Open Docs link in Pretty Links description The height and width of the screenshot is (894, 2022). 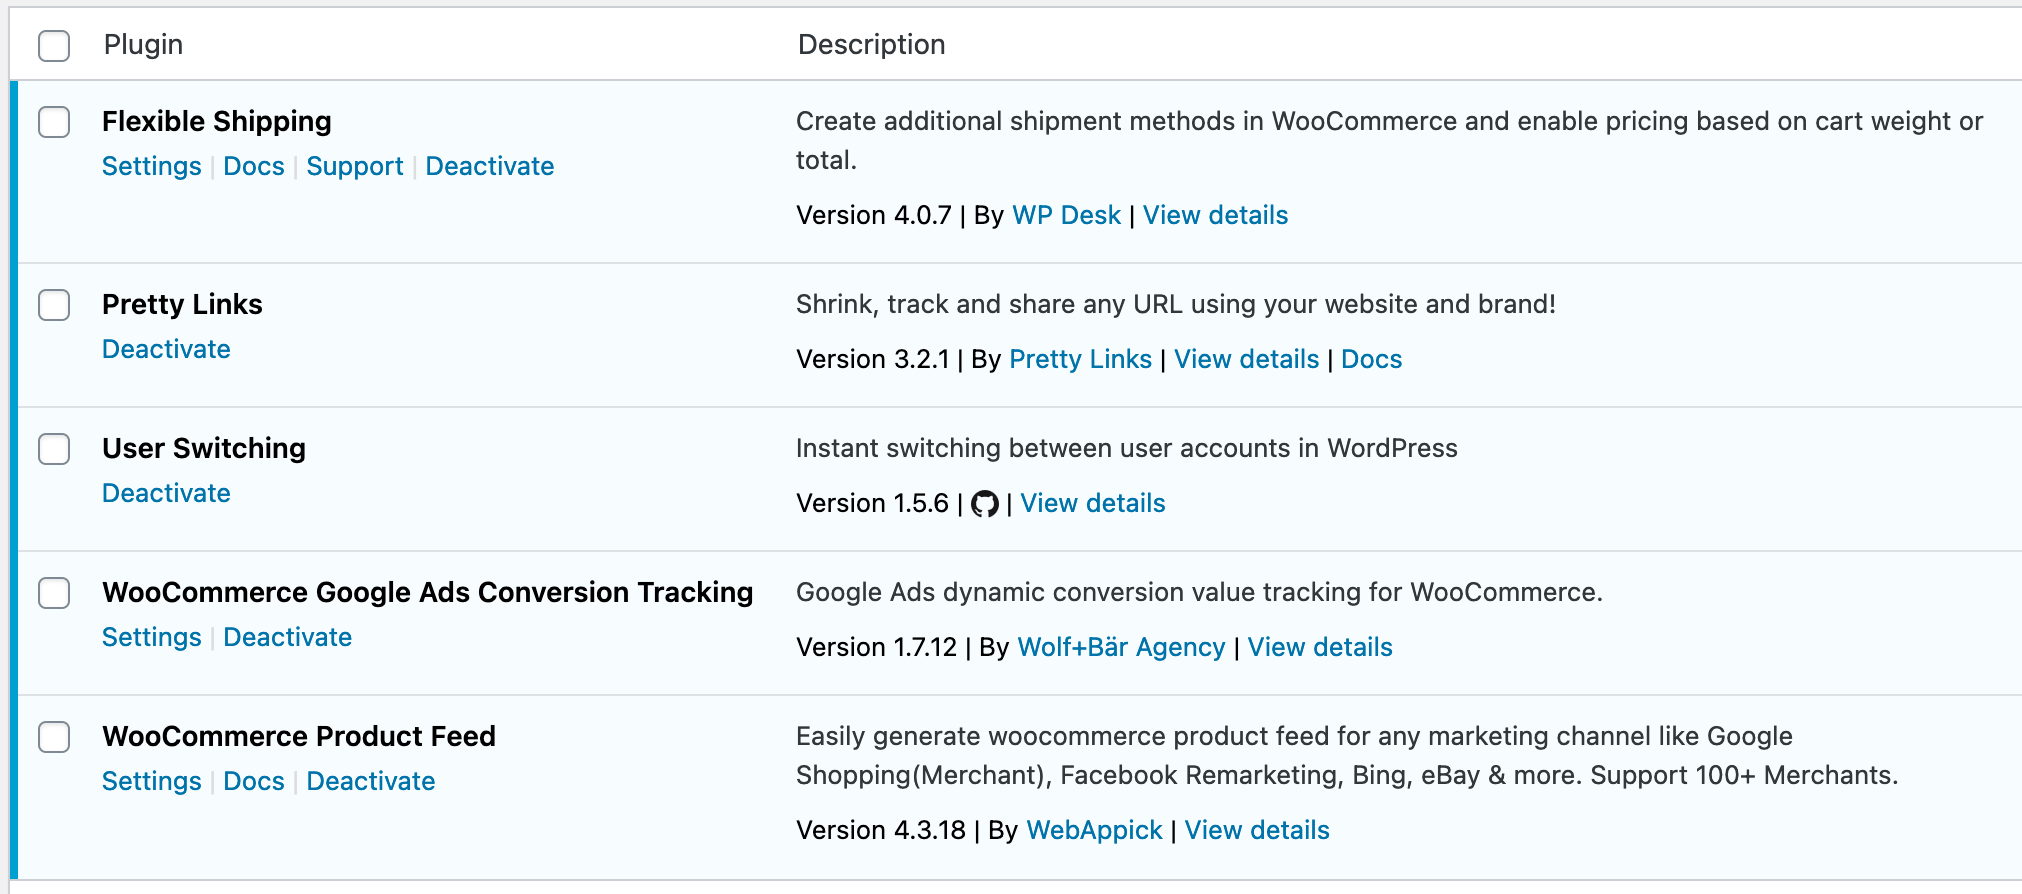point(1372,359)
